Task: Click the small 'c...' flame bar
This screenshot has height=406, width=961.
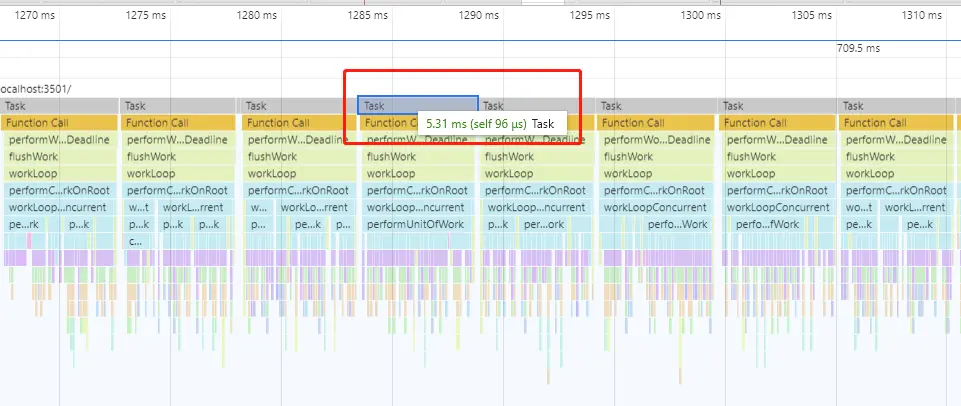Action: 135,242
